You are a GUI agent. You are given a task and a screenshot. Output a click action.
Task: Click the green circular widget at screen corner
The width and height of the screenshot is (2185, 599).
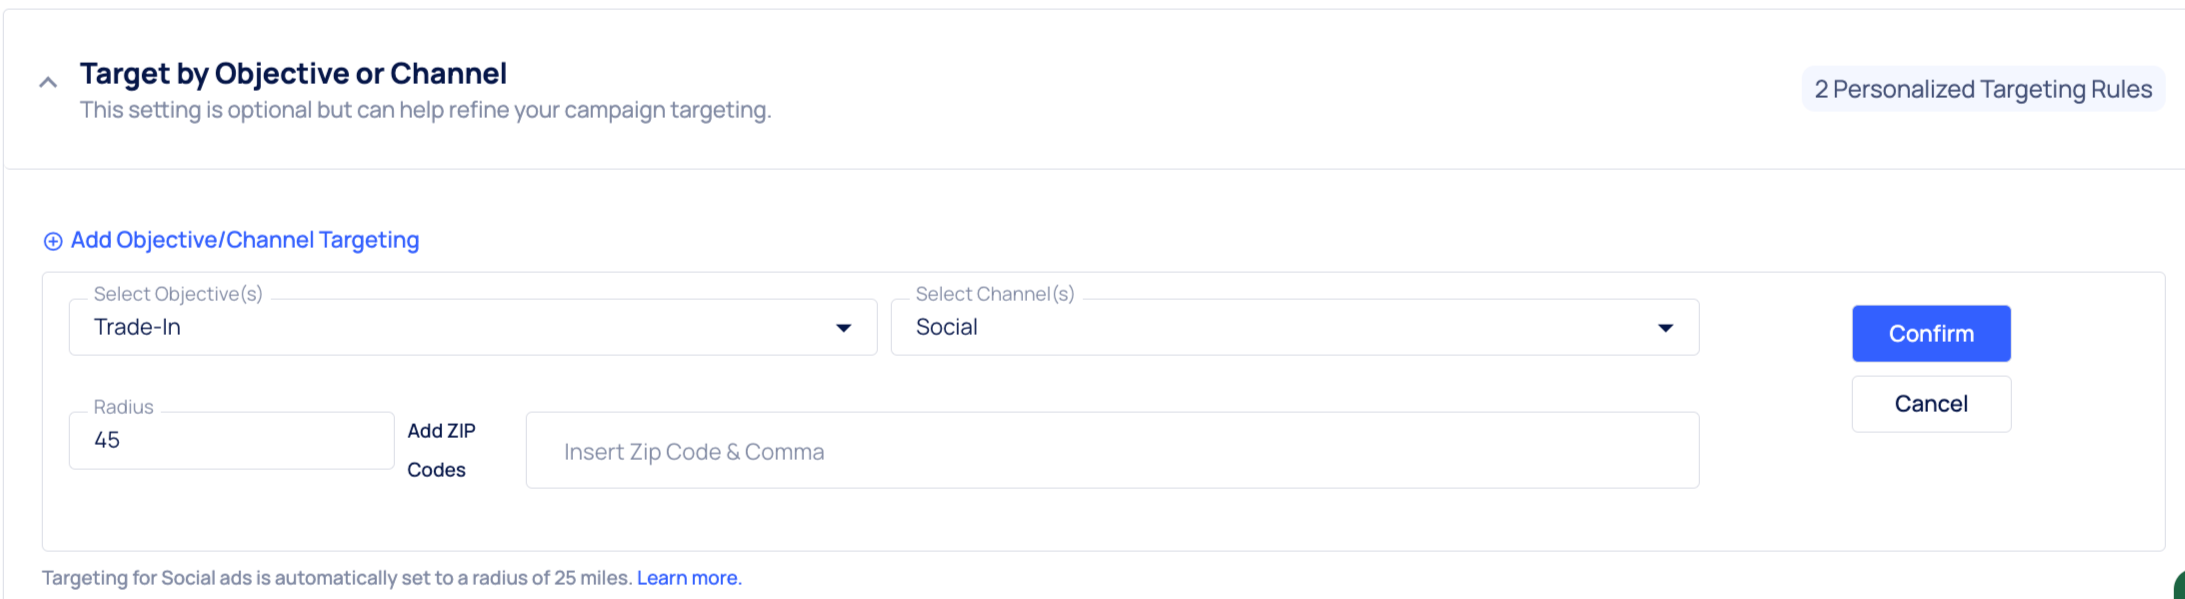click(x=2180, y=587)
